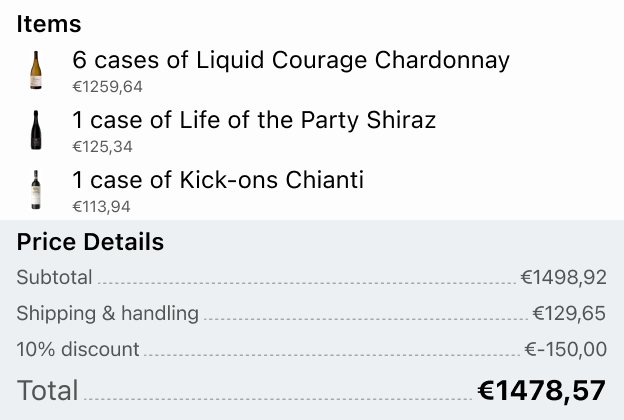Screen dimensions: 624x420
Task: Click the Price Details heading
Action: [x=90, y=241]
